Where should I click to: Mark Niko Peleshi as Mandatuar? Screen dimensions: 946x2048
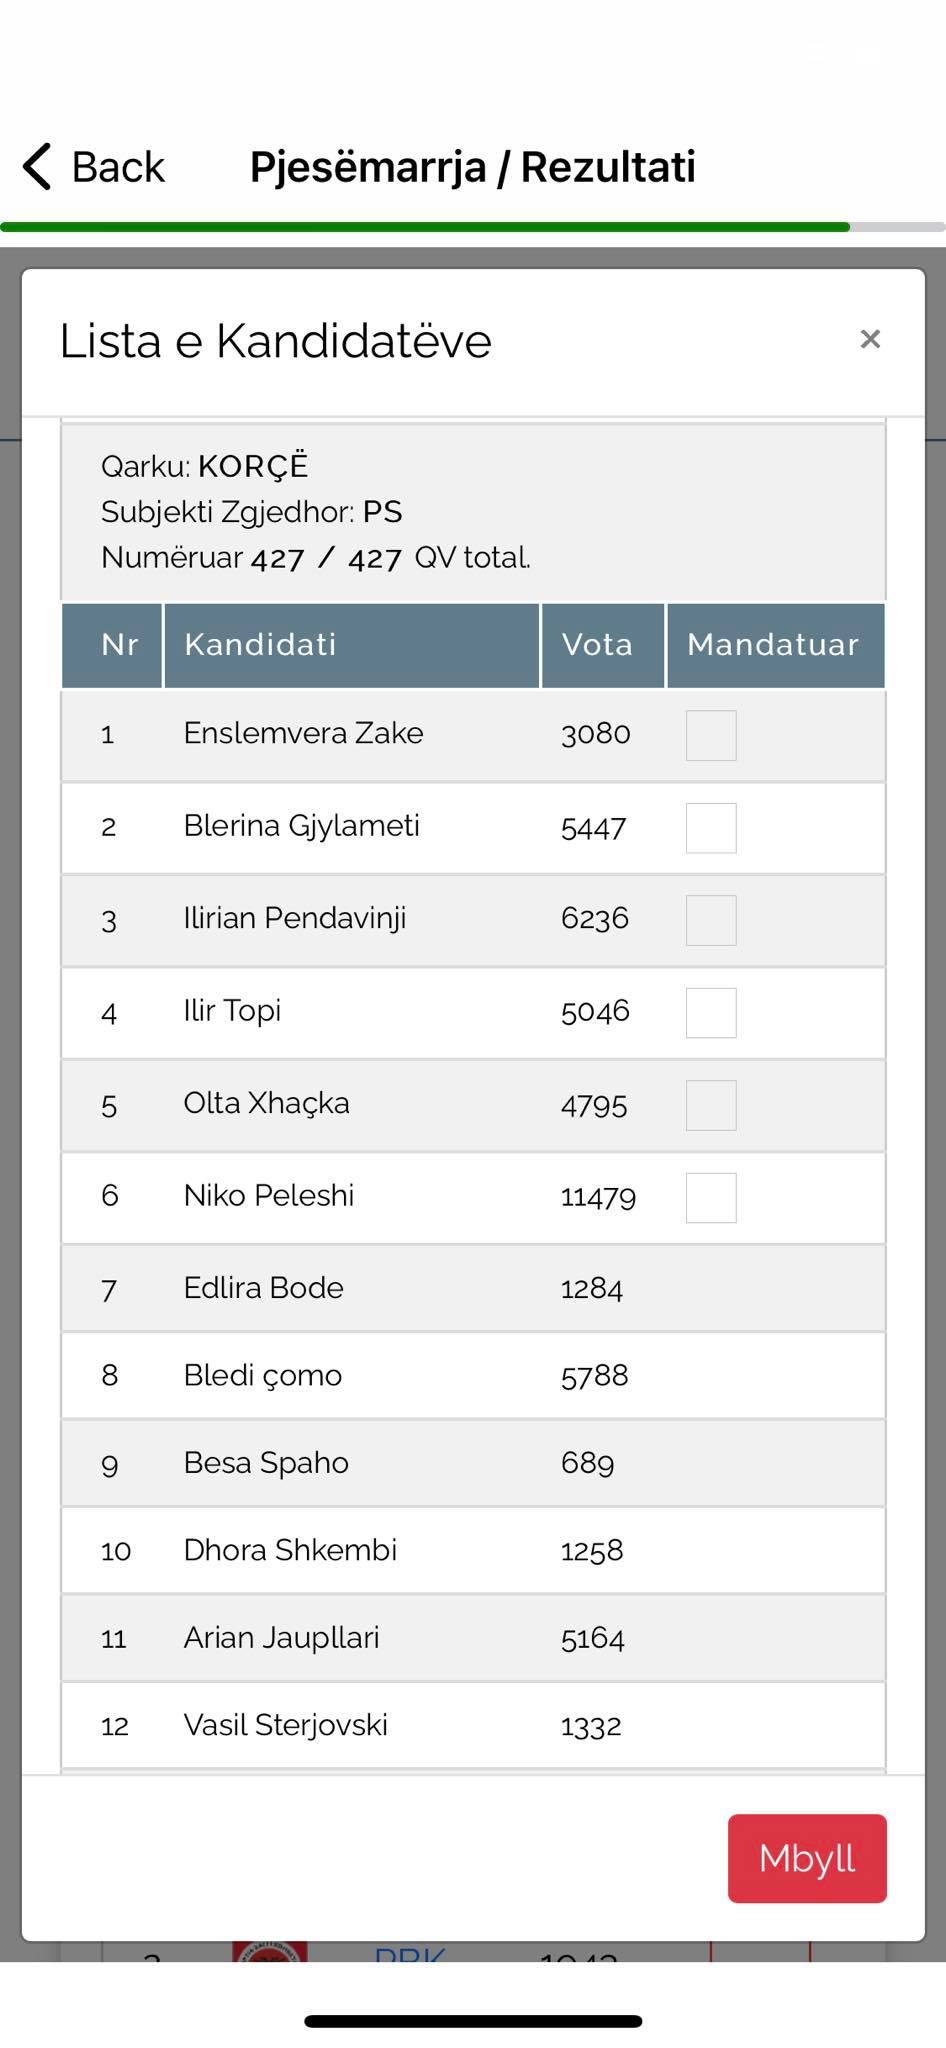click(x=711, y=1198)
